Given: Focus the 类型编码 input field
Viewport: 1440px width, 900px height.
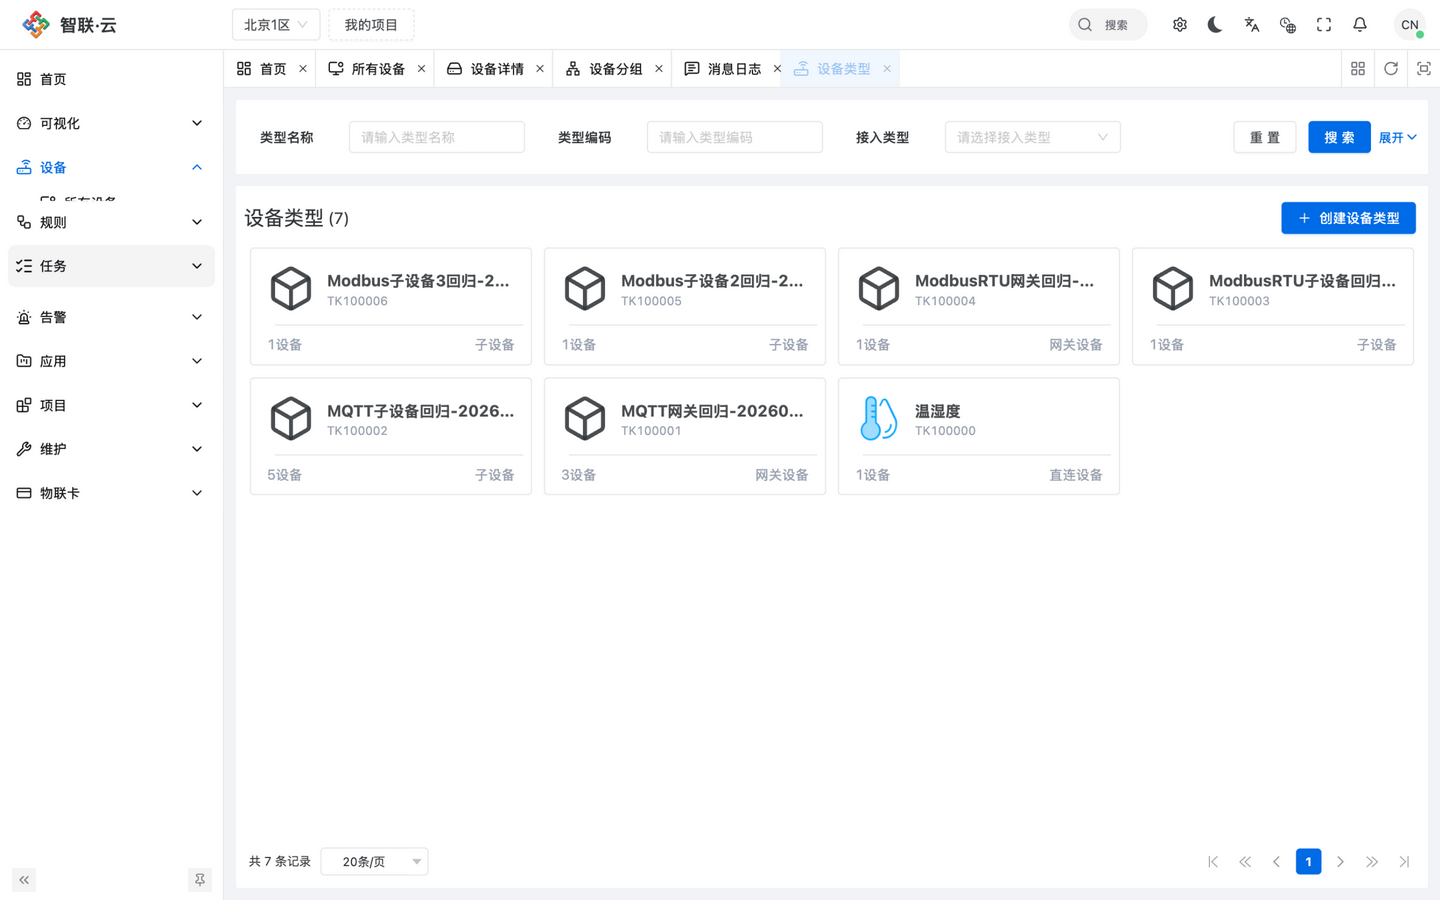Looking at the screenshot, I should point(735,137).
